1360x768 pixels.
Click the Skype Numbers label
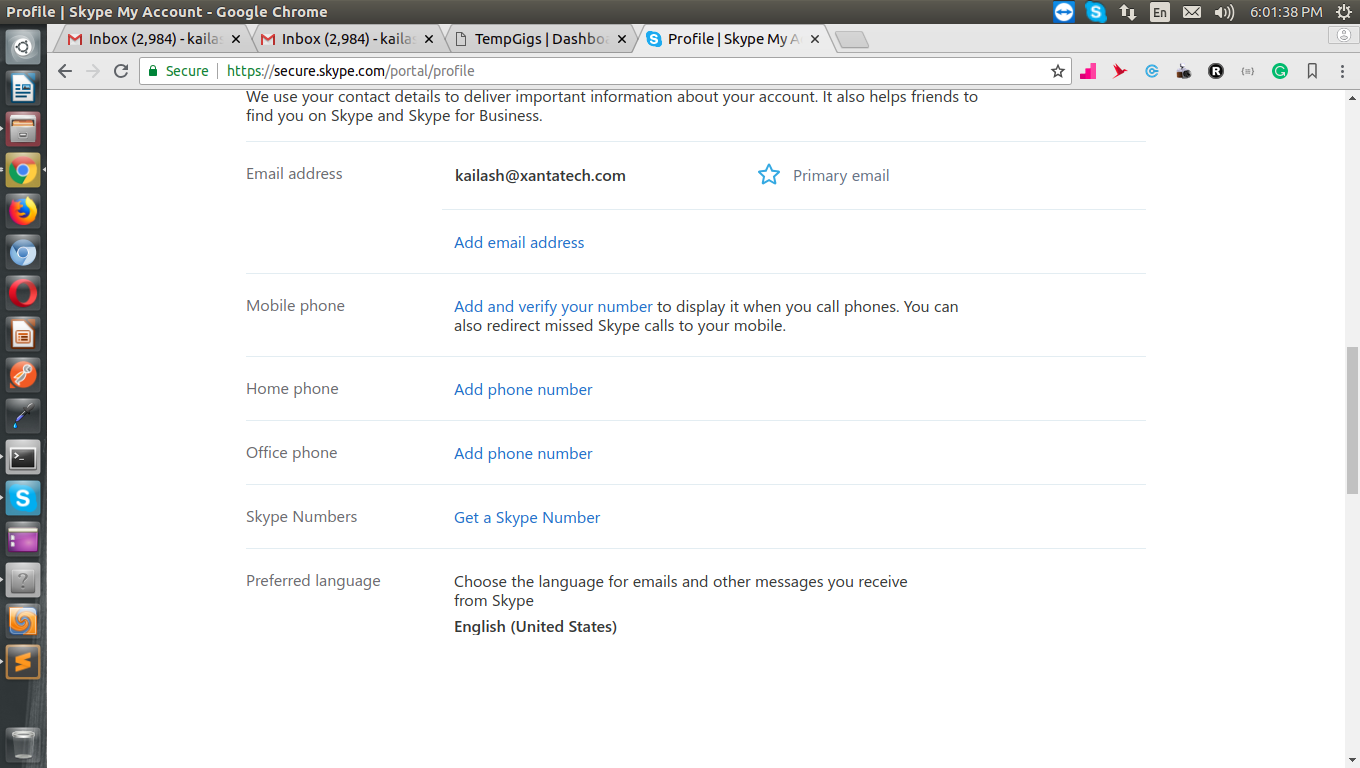pos(301,517)
